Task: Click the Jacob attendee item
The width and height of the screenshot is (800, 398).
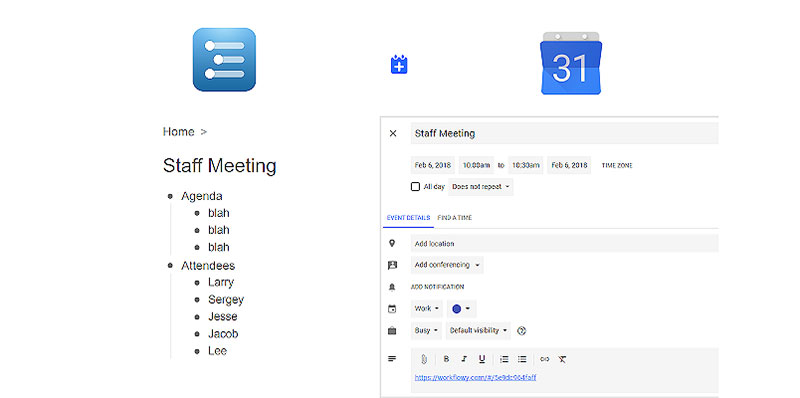Action: (x=223, y=334)
